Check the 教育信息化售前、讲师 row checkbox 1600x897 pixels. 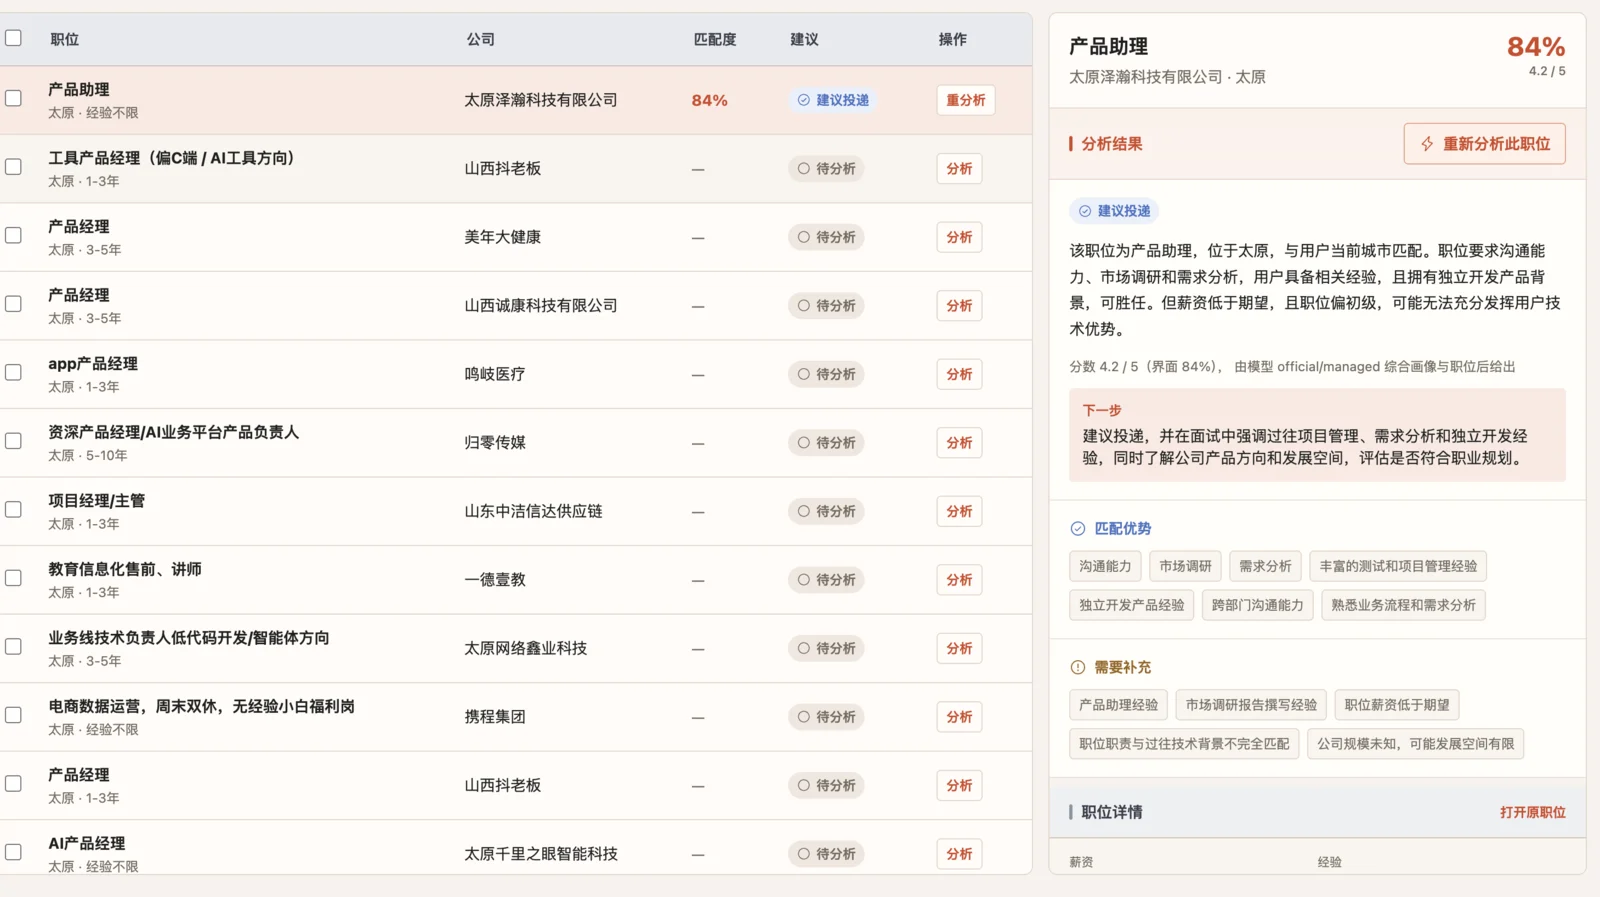coord(13,578)
